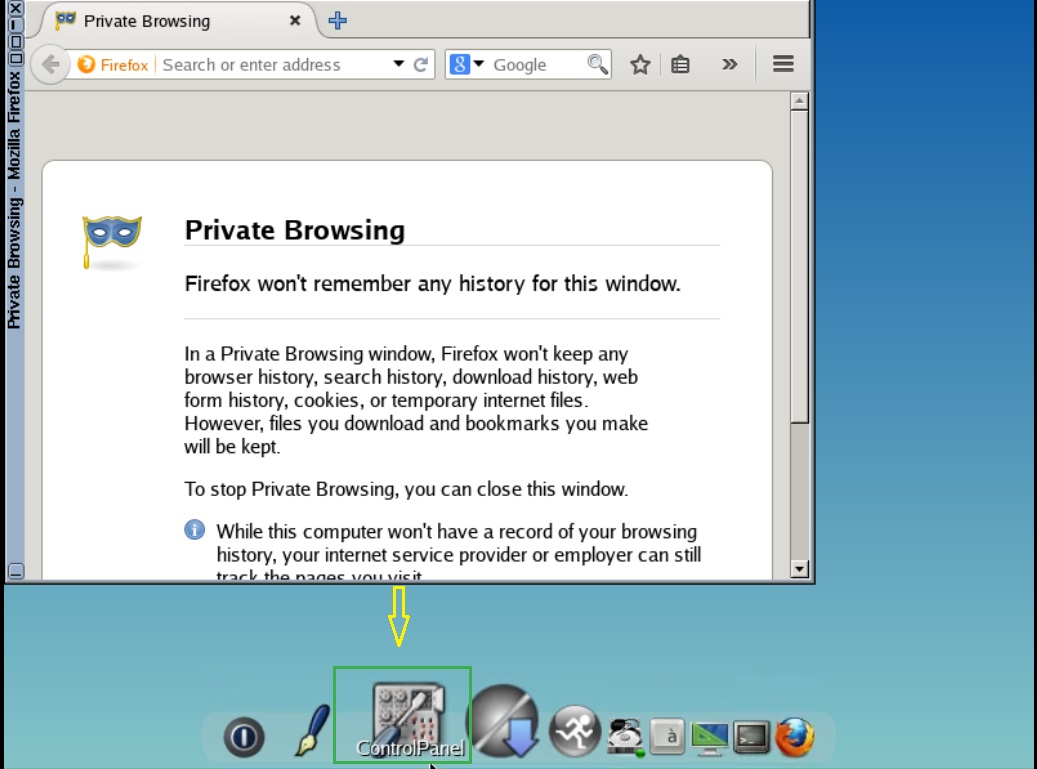Click the blue info icon beside the warning

point(194,530)
